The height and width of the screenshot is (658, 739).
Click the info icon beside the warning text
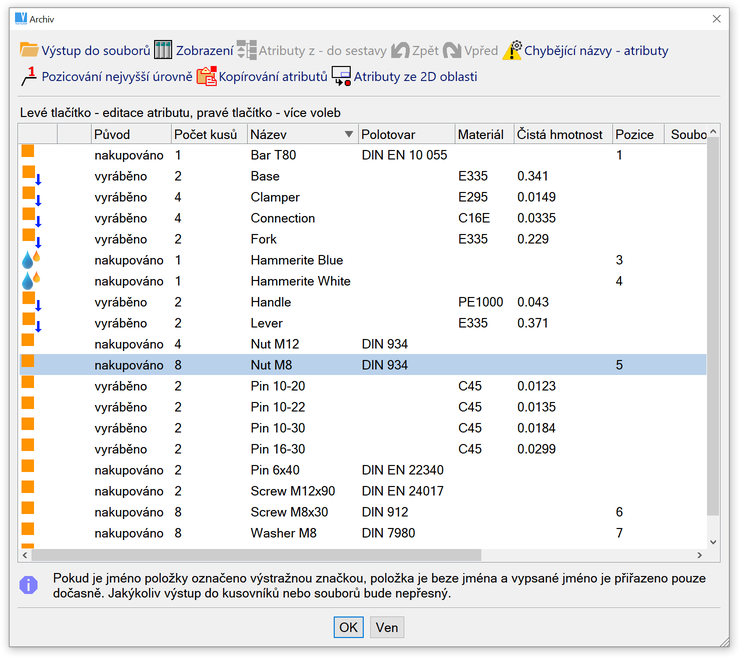click(29, 584)
